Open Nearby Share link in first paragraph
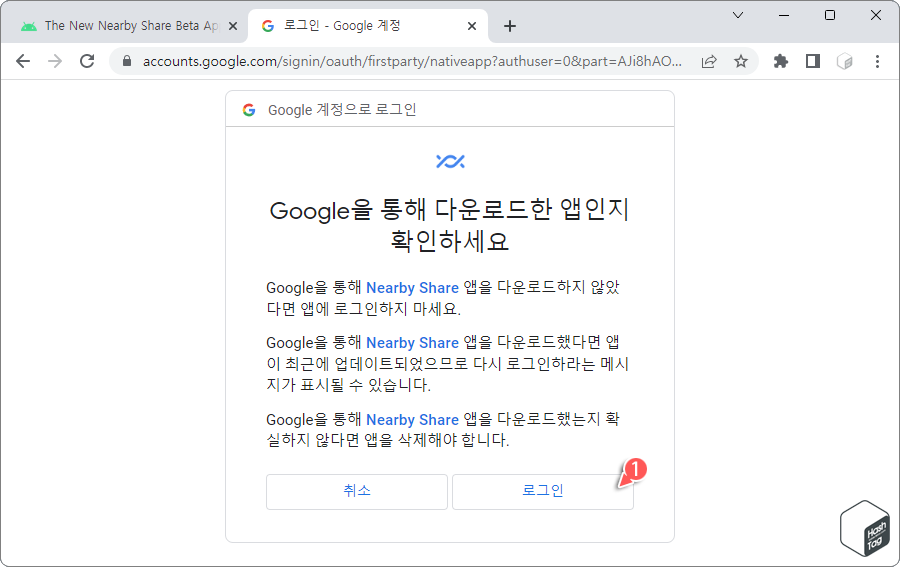Viewport: 900px width, 567px height. pos(412,288)
